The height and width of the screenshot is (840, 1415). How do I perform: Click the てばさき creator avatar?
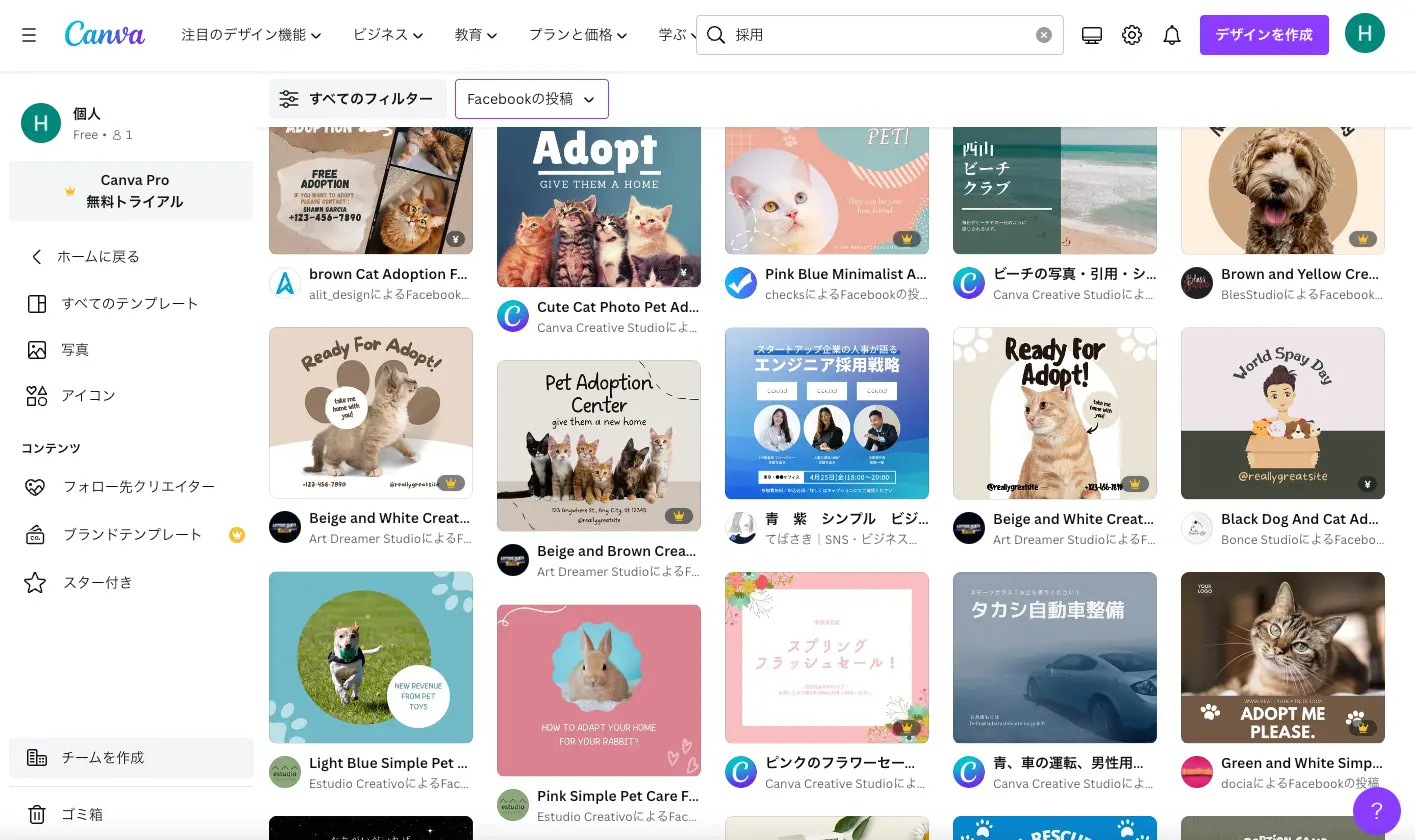(x=741, y=528)
